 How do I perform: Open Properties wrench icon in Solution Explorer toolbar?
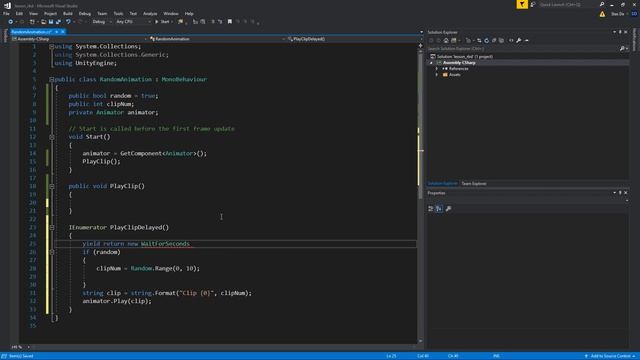point(519,40)
